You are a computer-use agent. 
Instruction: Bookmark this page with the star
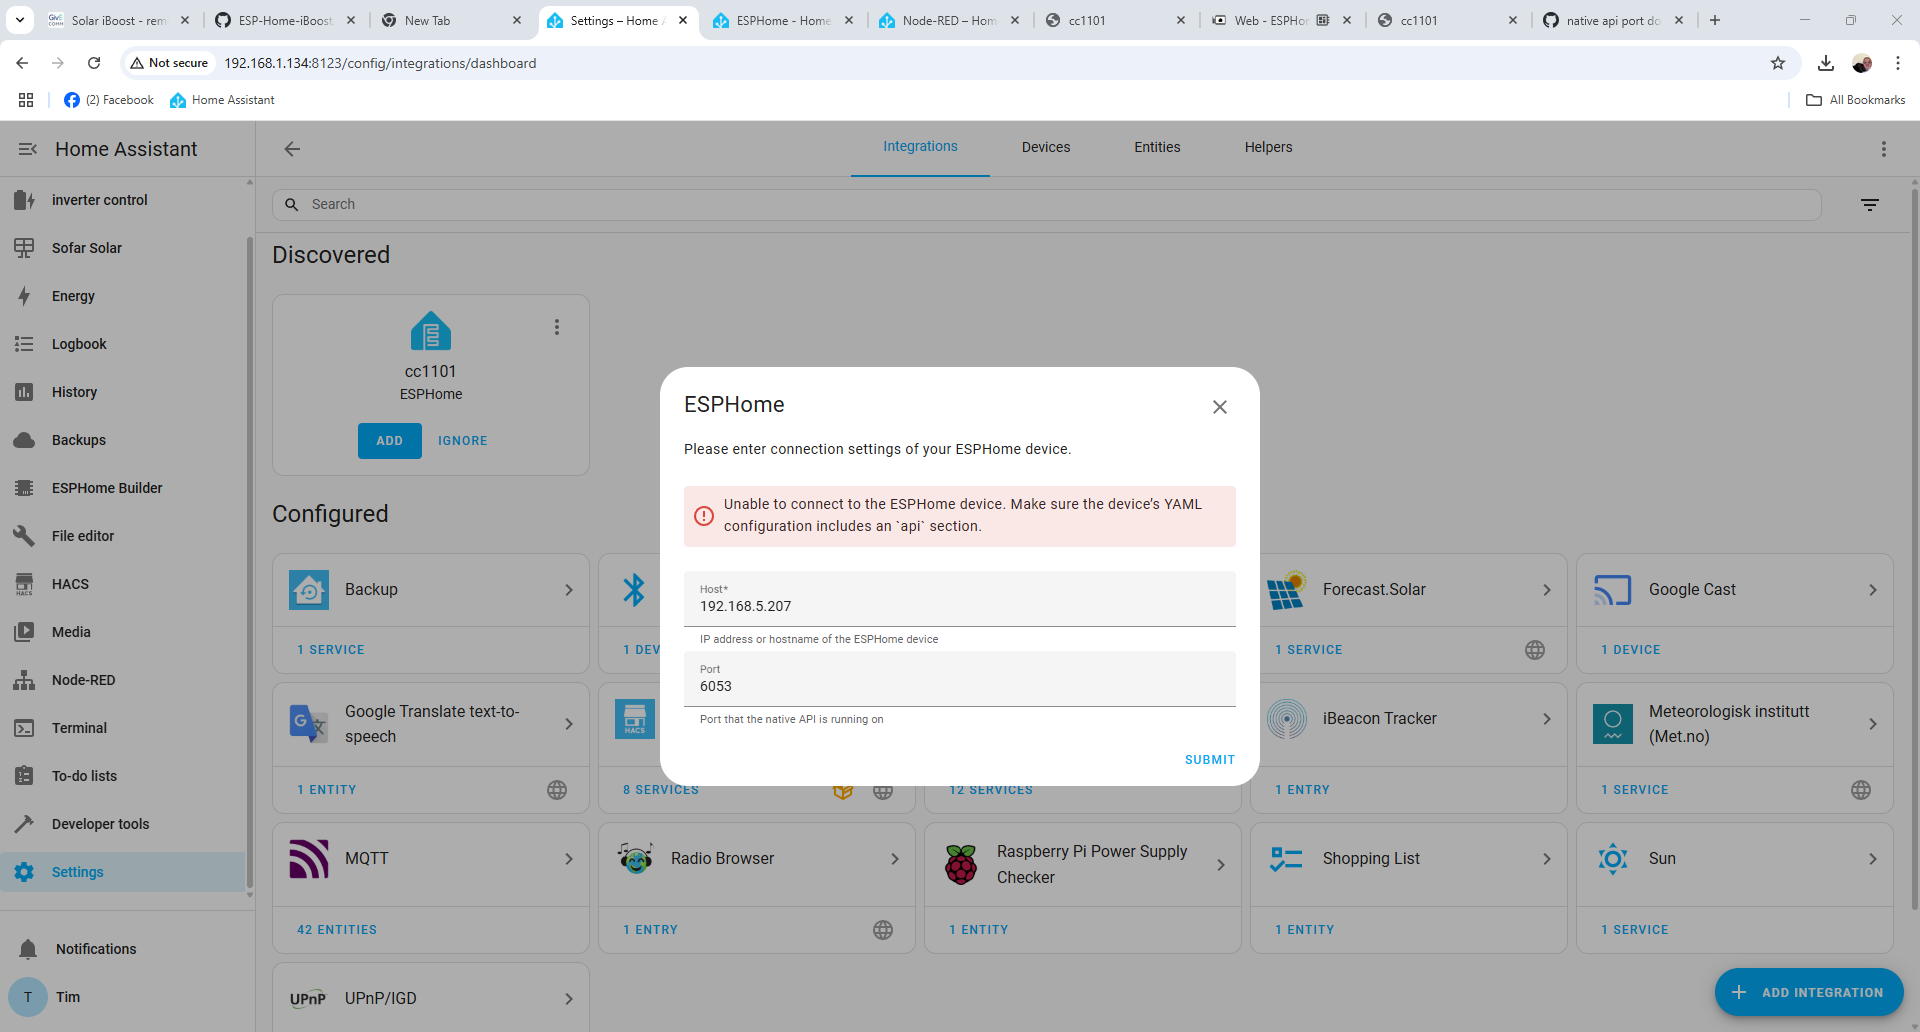[1777, 63]
